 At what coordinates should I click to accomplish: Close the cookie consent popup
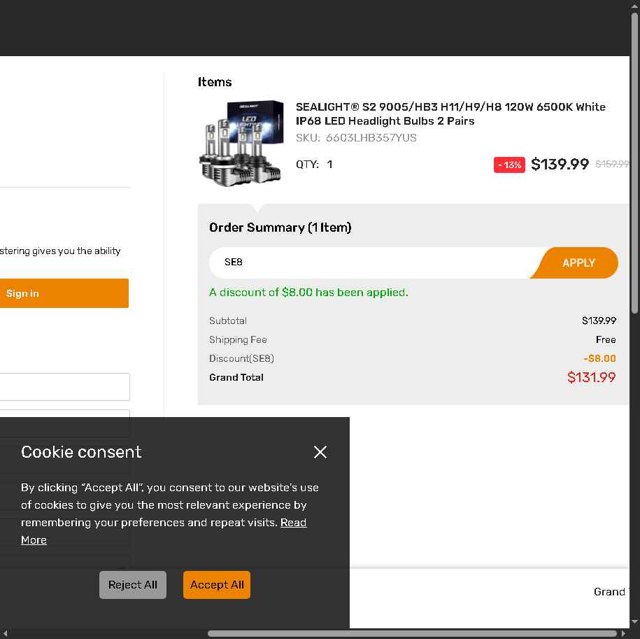(x=320, y=452)
